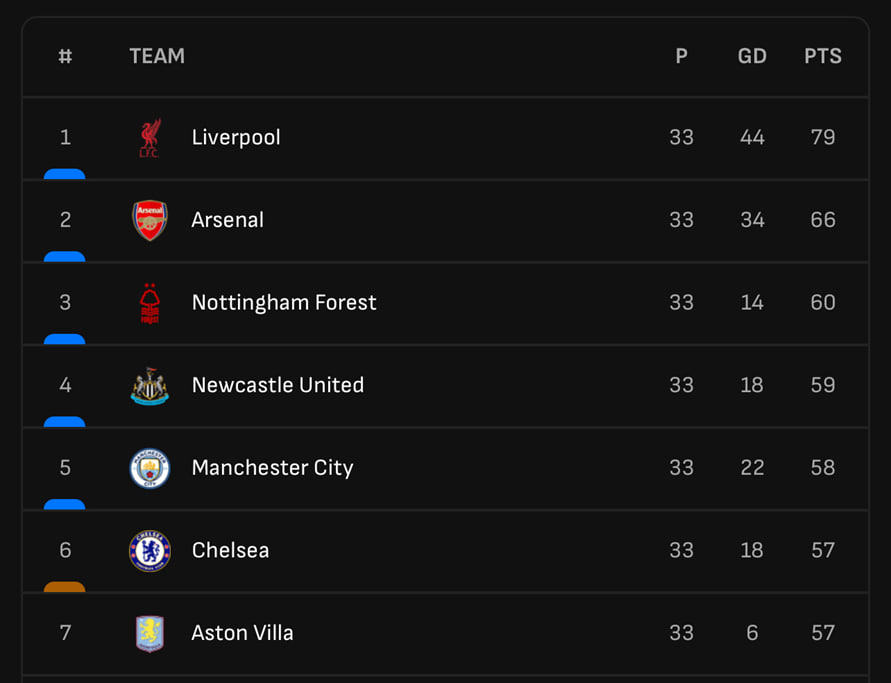This screenshot has height=683, width=891.
Task: Click the Arsenal club crest
Action: click(150, 220)
